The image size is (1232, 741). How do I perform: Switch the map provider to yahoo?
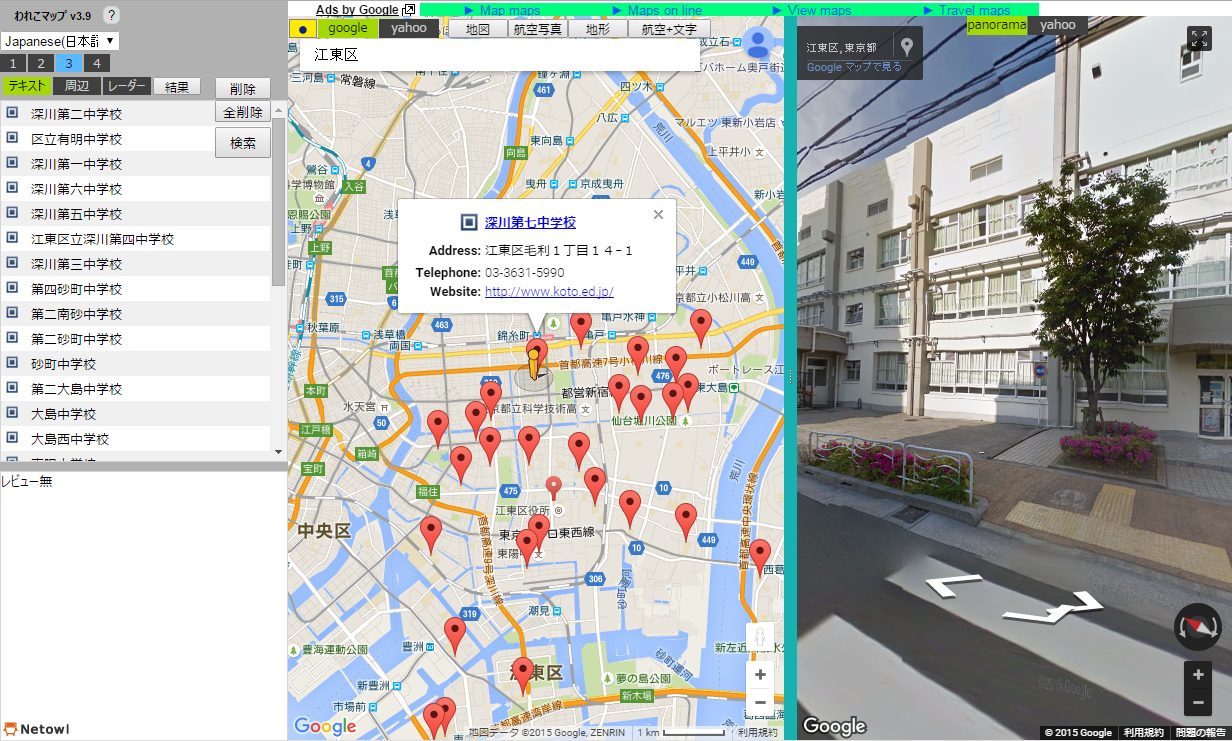point(408,28)
